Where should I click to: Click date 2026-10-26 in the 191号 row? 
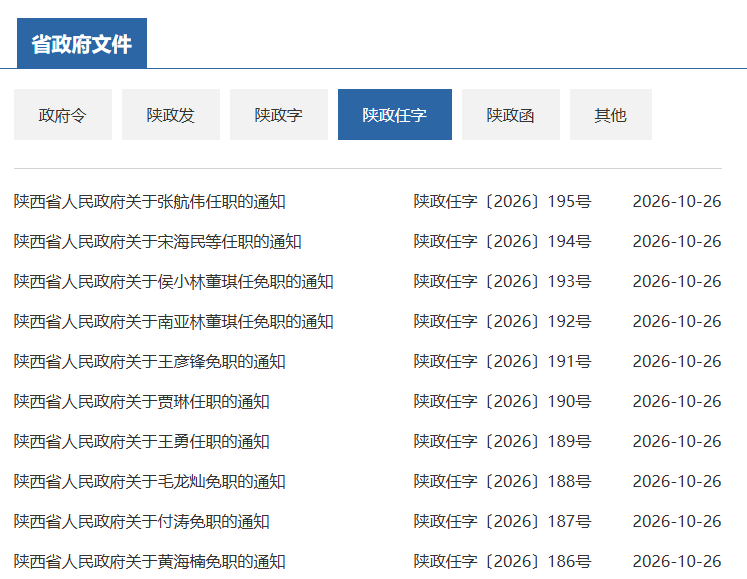pyautogui.click(x=677, y=362)
